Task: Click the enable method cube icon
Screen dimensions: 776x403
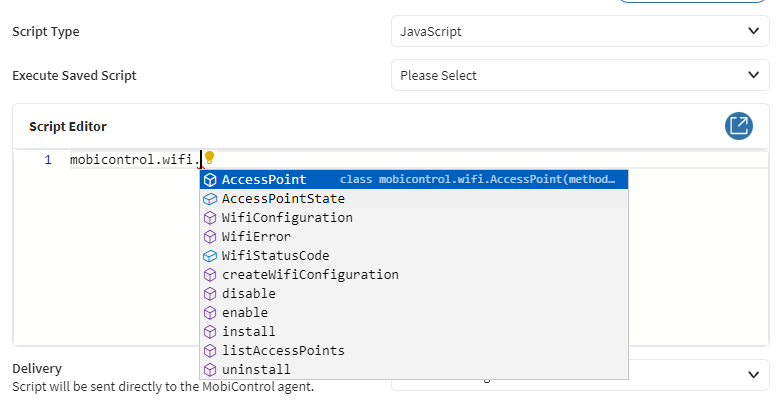Action: pos(210,313)
